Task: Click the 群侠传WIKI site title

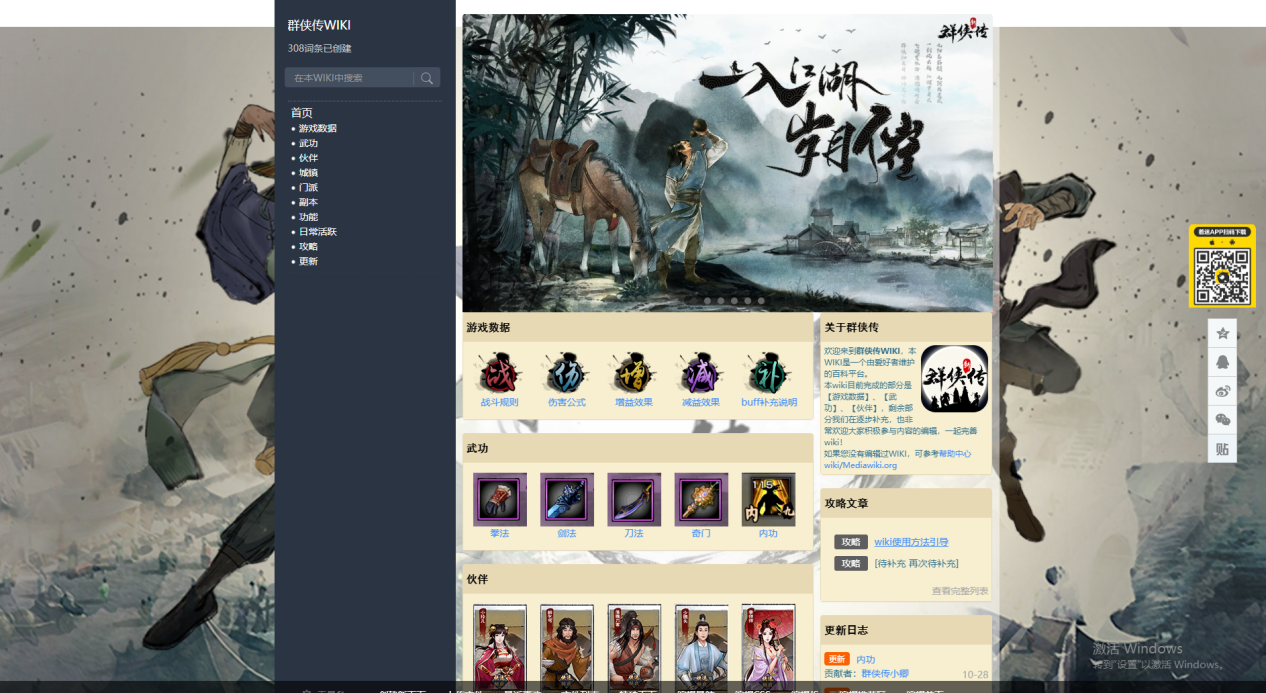Action: coord(319,26)
